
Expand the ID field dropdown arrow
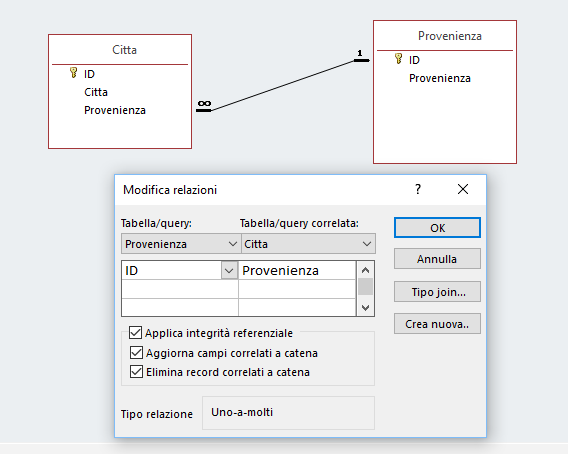pyautogui.click(x=229, y=271)
